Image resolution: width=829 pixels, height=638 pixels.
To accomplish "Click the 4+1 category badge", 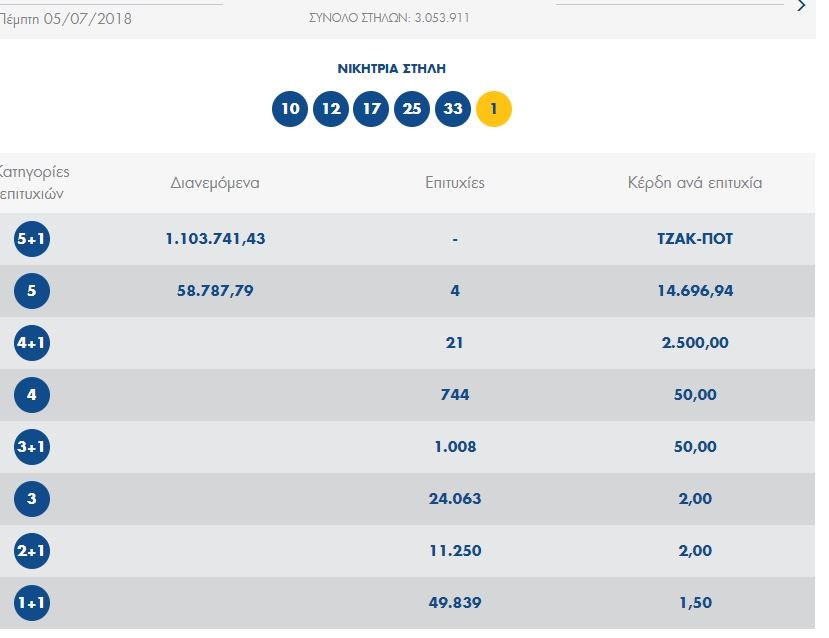I will tap(32, 343).
